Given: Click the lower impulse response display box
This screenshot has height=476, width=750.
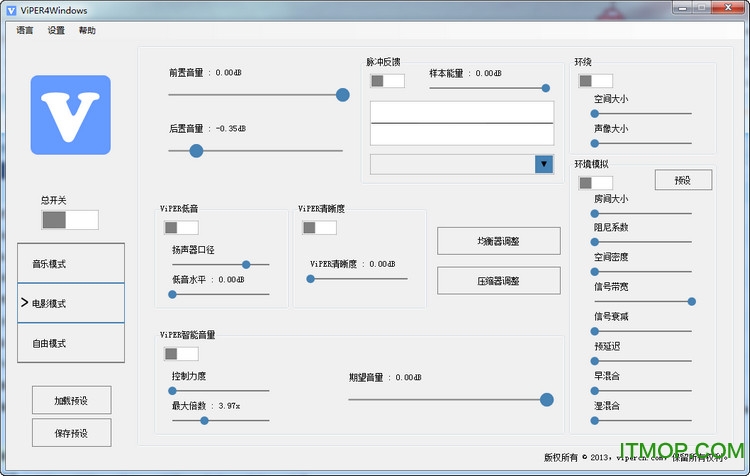Looking at the screenshot, I should (462, 134).
